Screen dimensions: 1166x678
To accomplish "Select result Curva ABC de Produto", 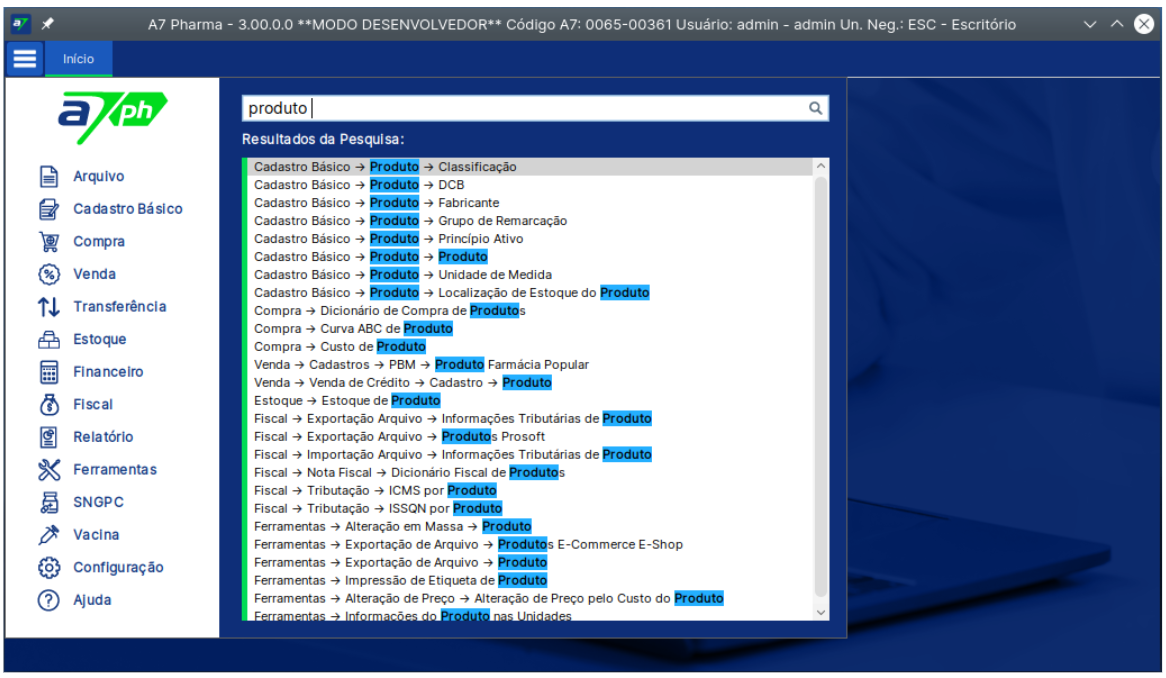I will [530, 329].
